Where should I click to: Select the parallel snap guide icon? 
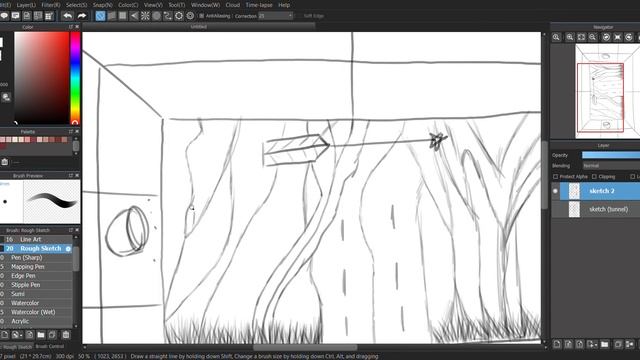(x=111, y=16)
